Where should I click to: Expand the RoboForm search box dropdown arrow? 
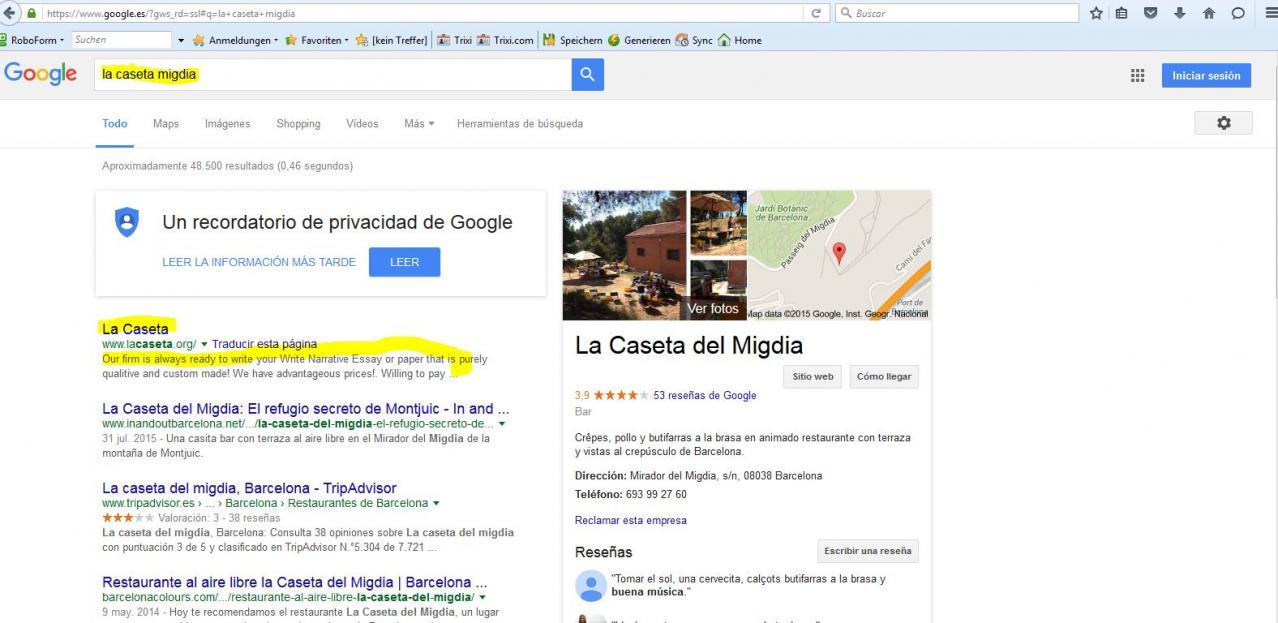[x=181, y=40]
